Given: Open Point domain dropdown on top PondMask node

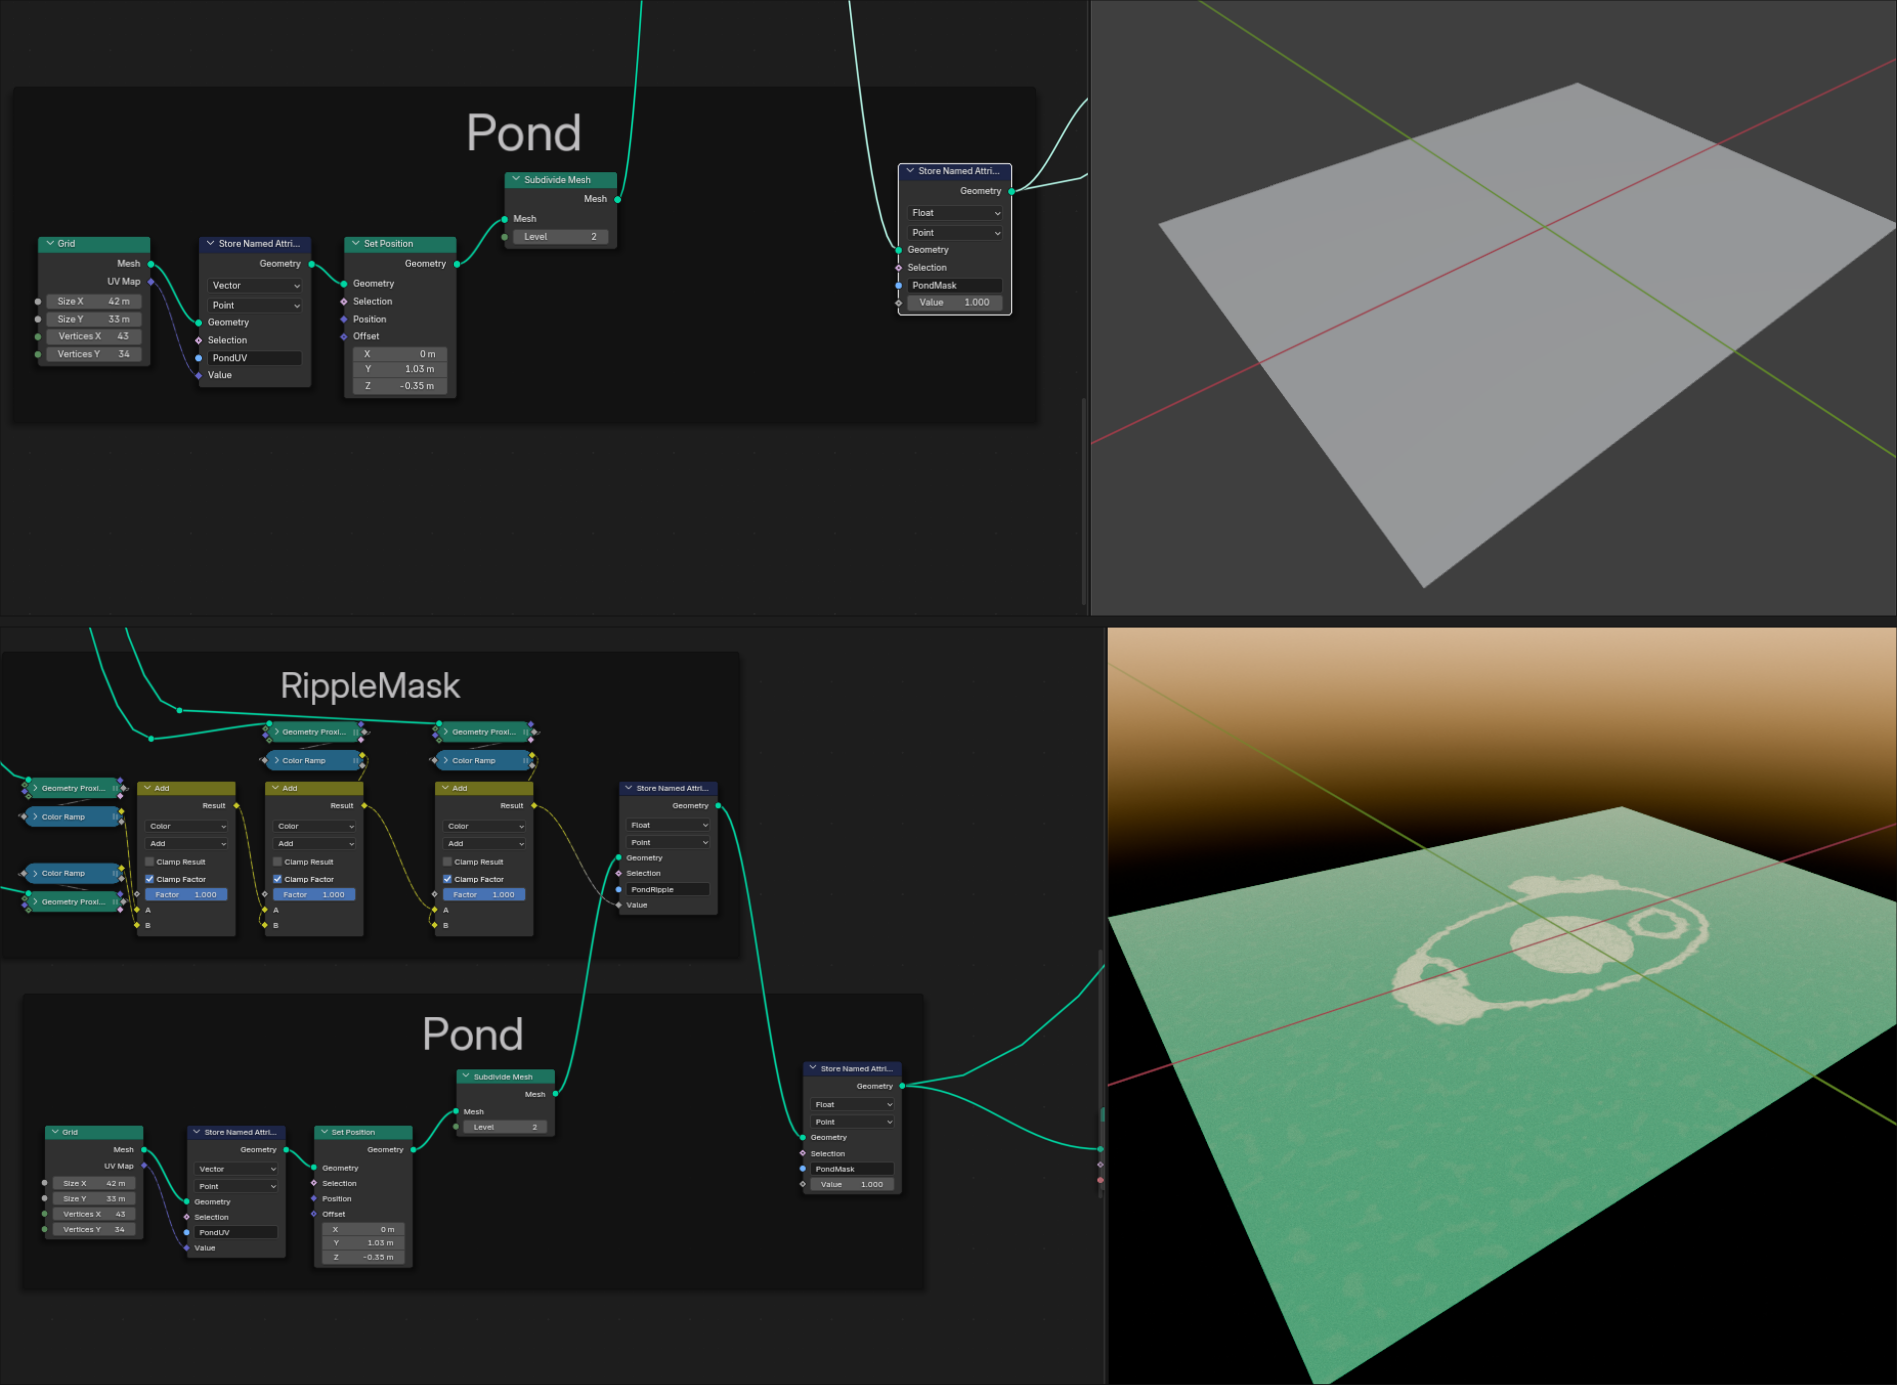Looking at the screenshot, I should 955,233.
